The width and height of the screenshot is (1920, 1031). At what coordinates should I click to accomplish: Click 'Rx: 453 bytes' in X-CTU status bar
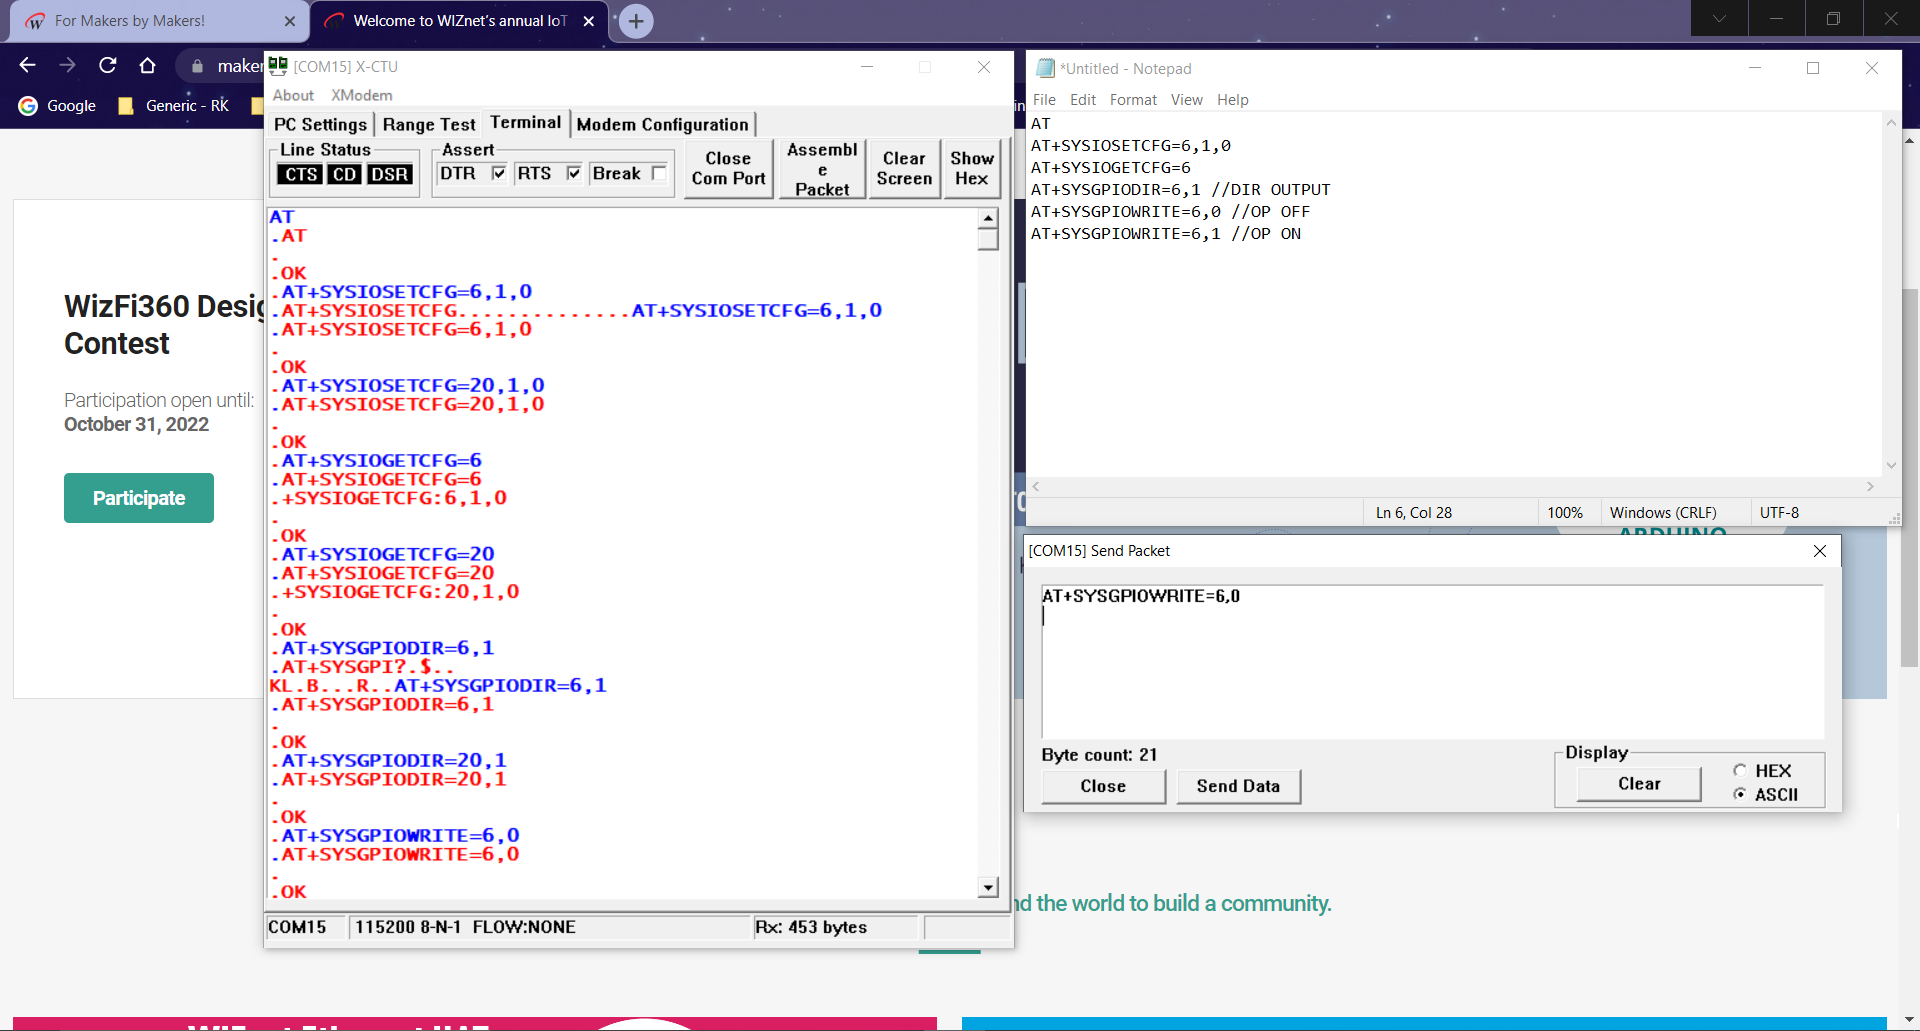coord(811,927)
